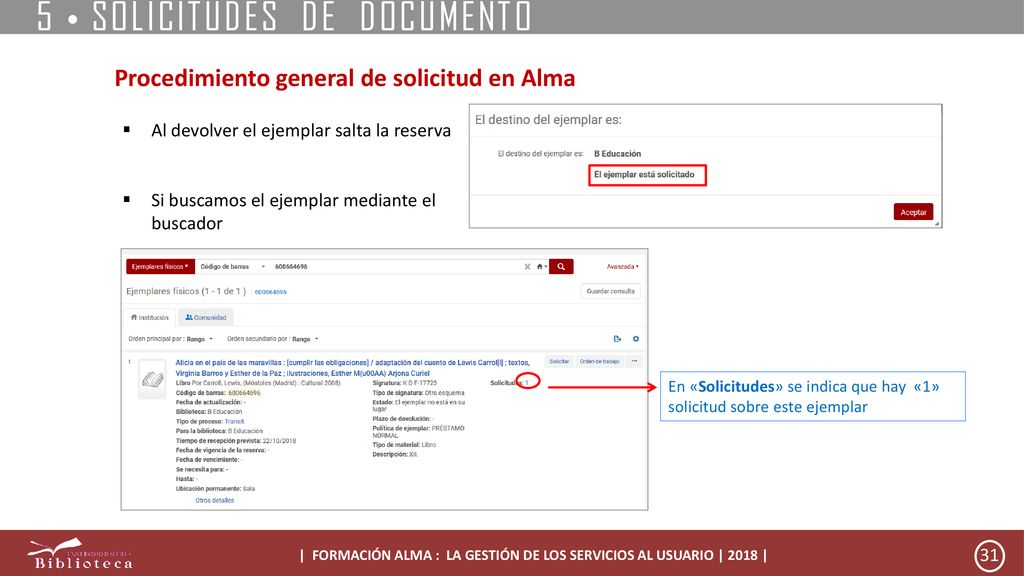Click the Biblioteca logo in footer
Image resolution: width=1024 pixels, height=576 pixels.
tap(80, 554)
